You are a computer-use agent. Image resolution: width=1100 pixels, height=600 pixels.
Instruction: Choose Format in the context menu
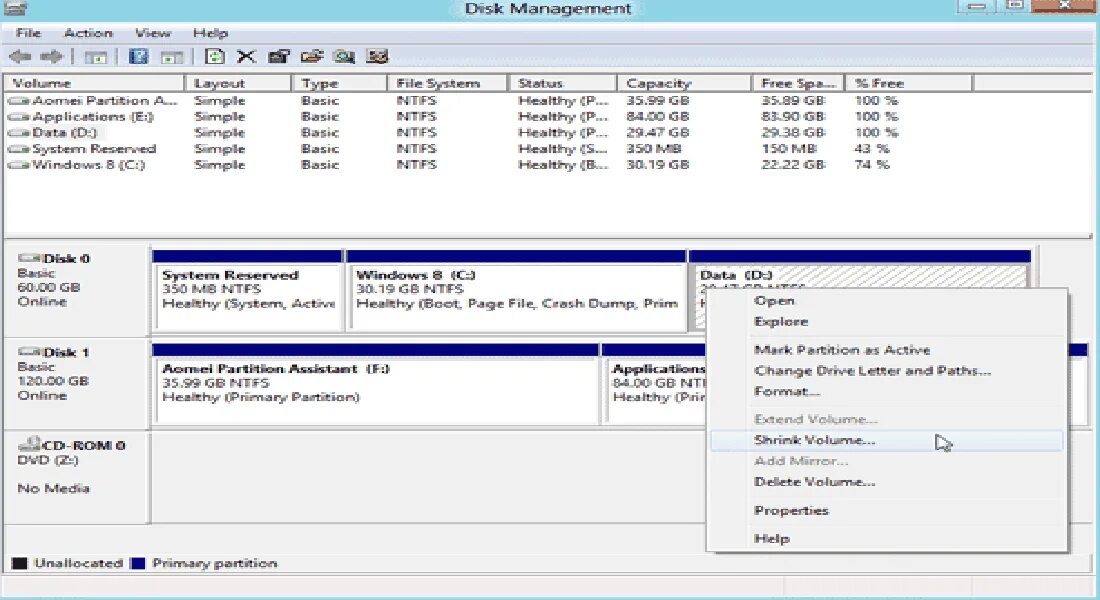[787, 392]
